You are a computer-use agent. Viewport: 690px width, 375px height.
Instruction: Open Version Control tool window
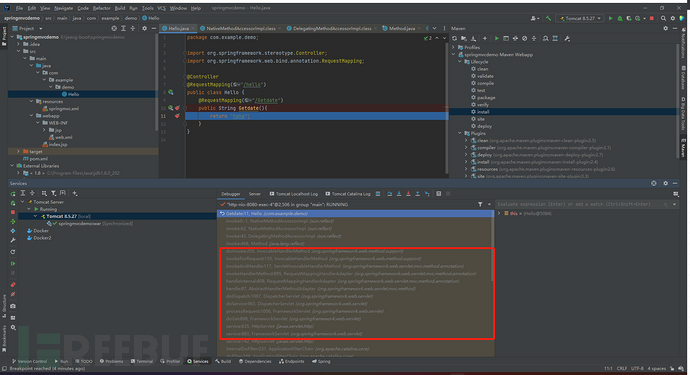point(29,361)
